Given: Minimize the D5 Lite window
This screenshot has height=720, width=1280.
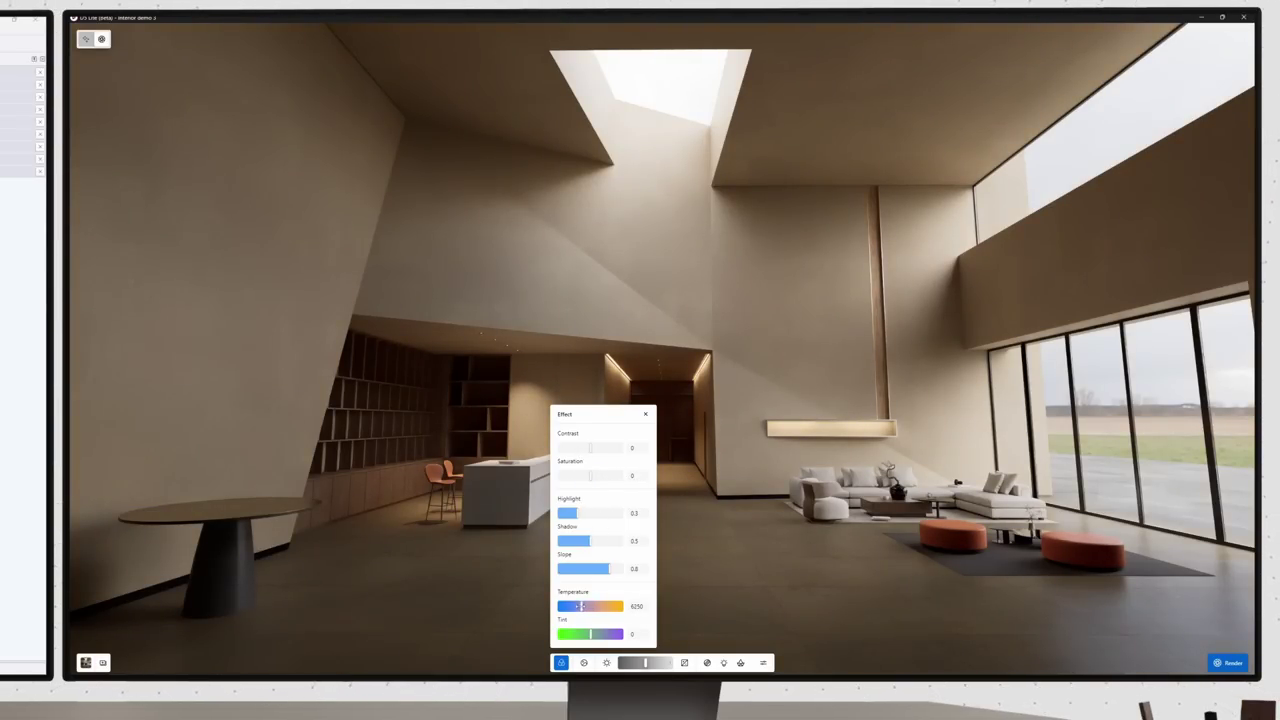Looking at the screenshot, I should 1200,17.
